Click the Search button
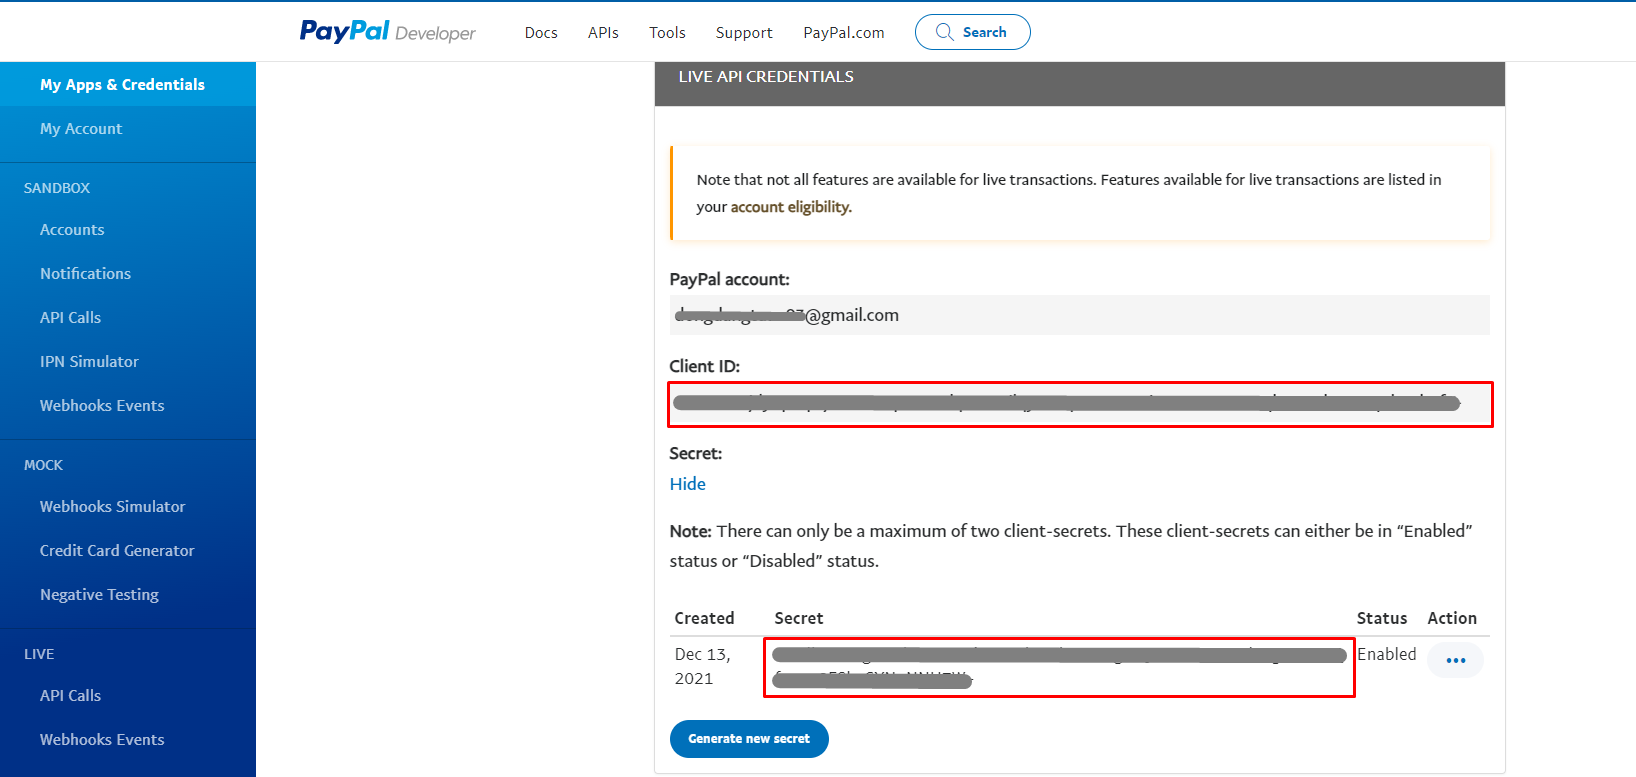1636x777 pixels. click(972, 32)
